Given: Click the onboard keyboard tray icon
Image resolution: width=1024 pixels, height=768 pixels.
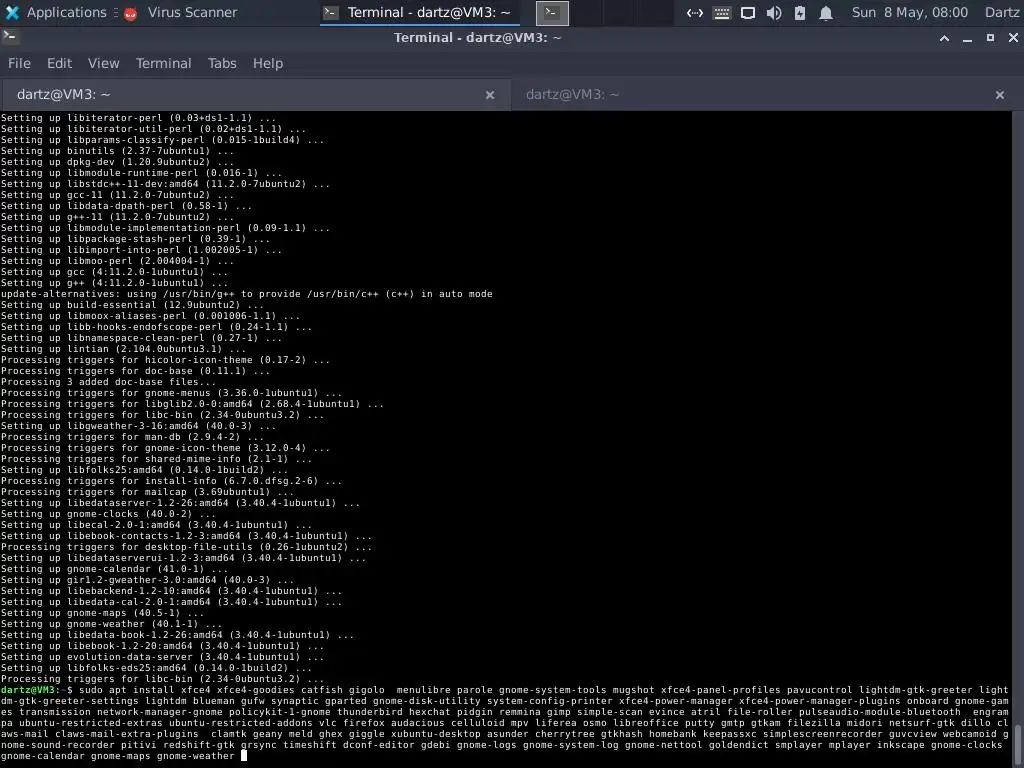Looking at the screenshot, I should tap(722, 12).
